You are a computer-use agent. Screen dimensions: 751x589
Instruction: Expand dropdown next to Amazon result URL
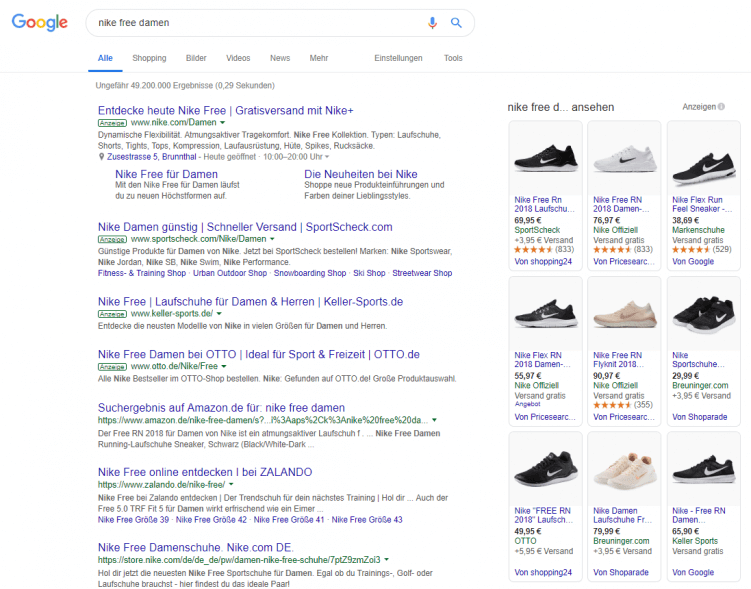pyautogui.click(x=434, y=420)
